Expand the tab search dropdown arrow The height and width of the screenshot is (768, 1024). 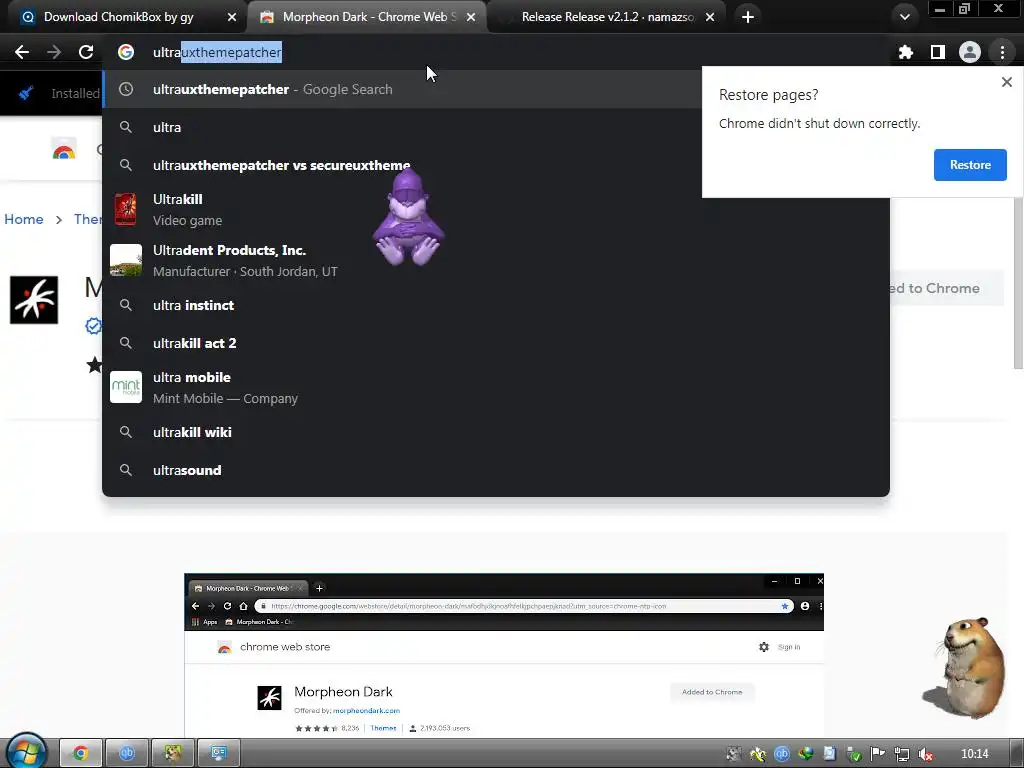[904, 17]
